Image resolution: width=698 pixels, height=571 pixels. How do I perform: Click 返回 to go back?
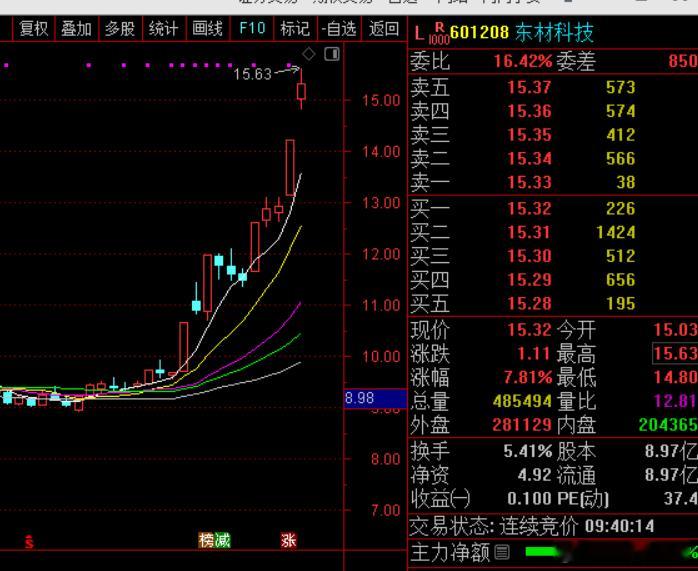(x=384, y=29)
